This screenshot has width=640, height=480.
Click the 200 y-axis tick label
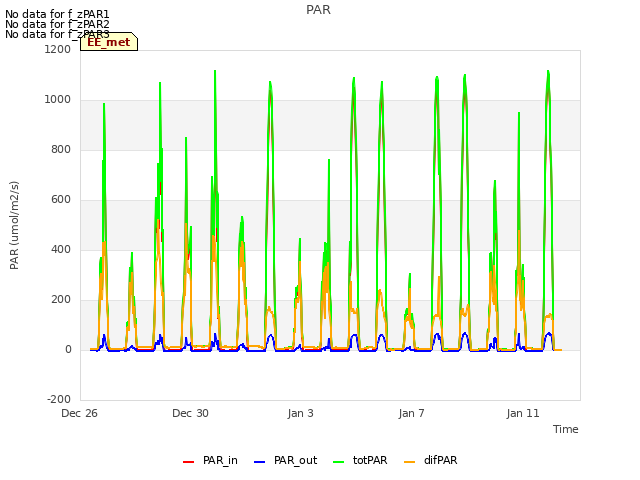pos(61,300)
